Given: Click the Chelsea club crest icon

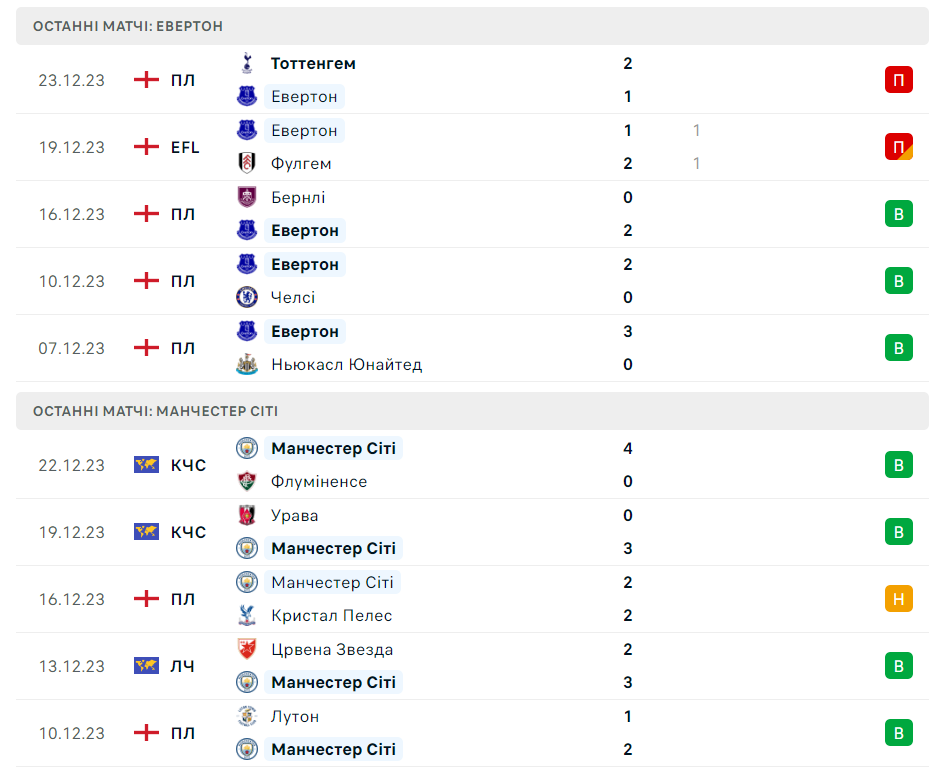Looking at the screenshot, I should (x=246, y=297).
